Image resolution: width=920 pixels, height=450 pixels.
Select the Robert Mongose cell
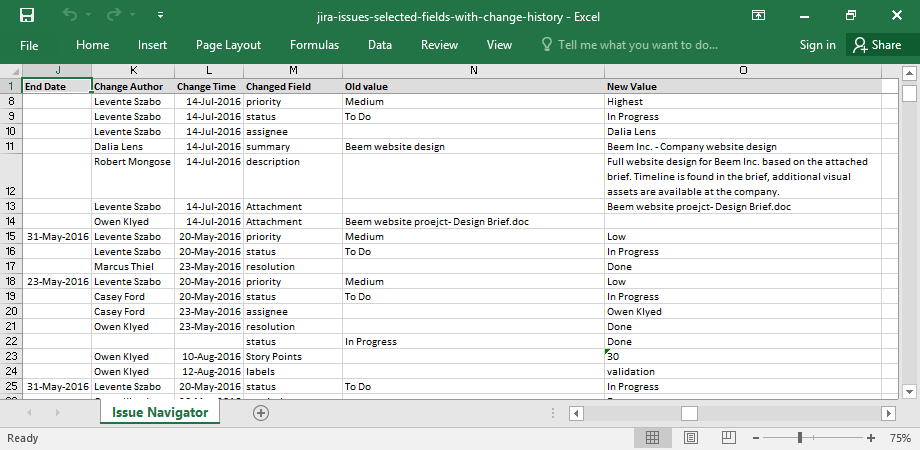pos(133,177)
